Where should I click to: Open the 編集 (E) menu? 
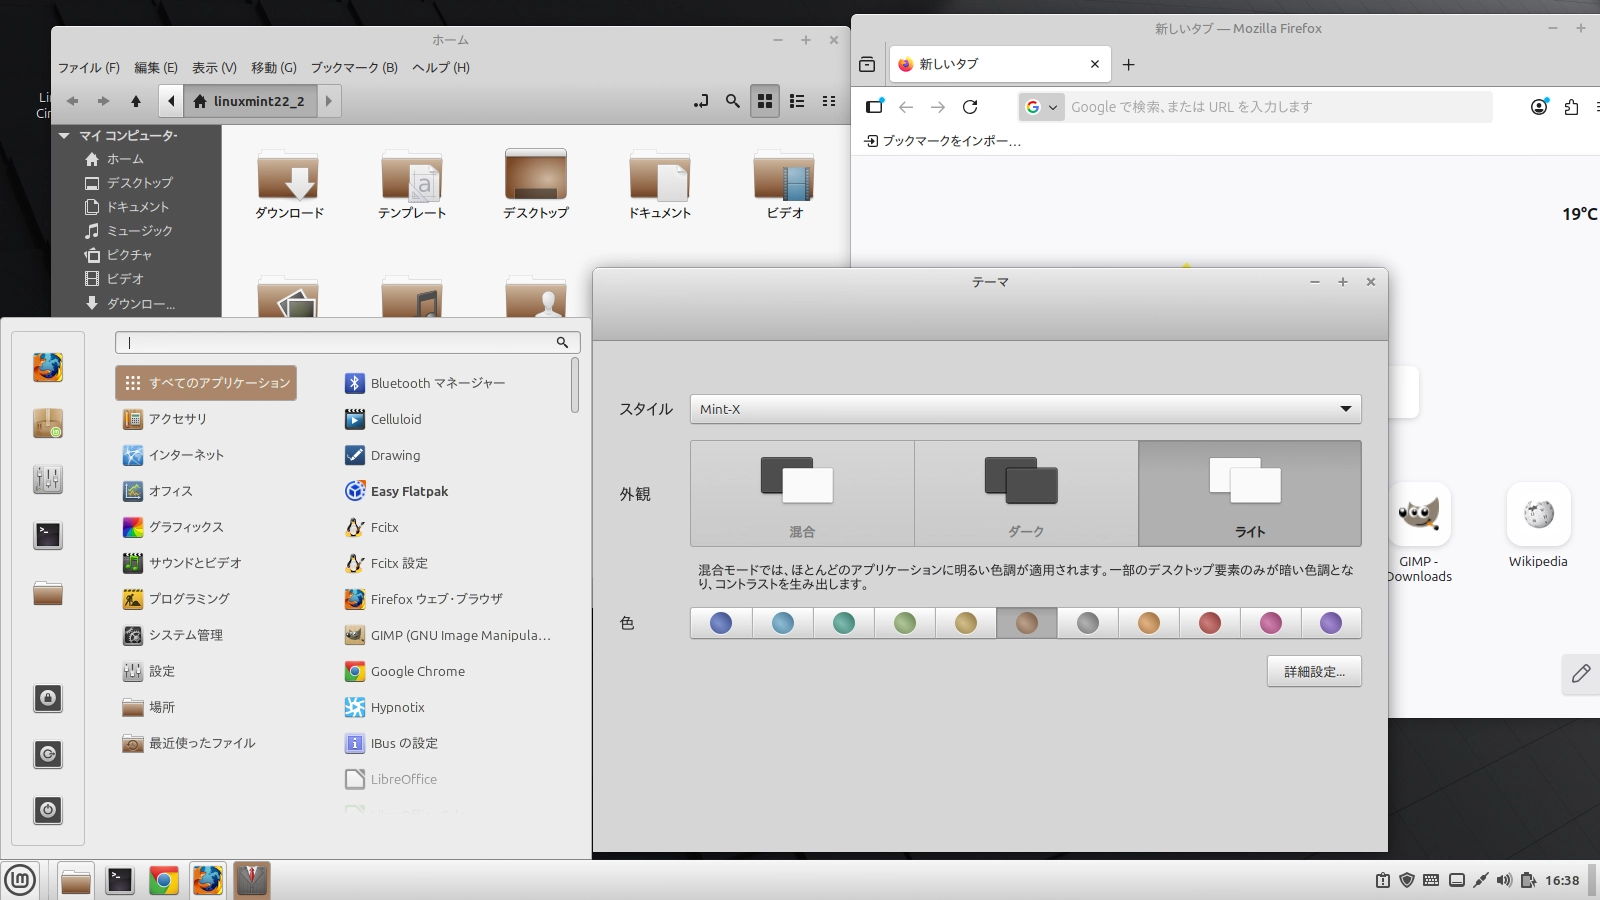pos(156,68)
